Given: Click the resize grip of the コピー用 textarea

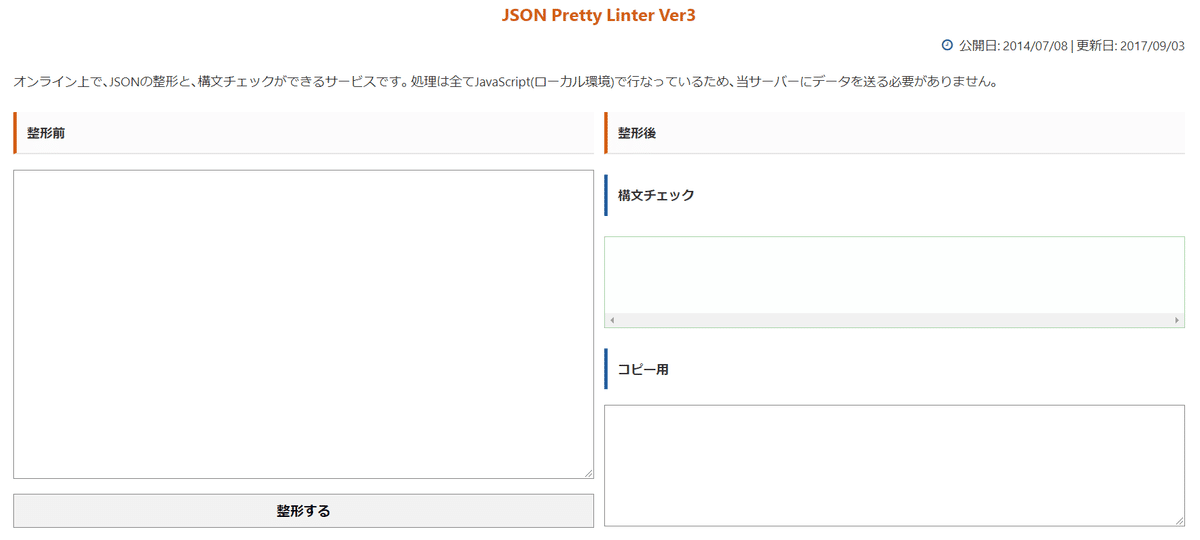Looking at the screenshot, I should [x=1179, y=520].
